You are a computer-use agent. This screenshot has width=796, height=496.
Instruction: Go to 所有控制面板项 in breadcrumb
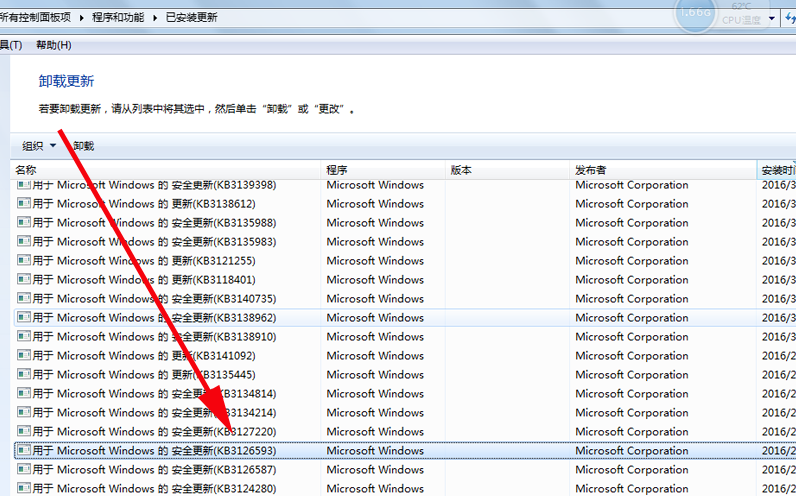35,18
